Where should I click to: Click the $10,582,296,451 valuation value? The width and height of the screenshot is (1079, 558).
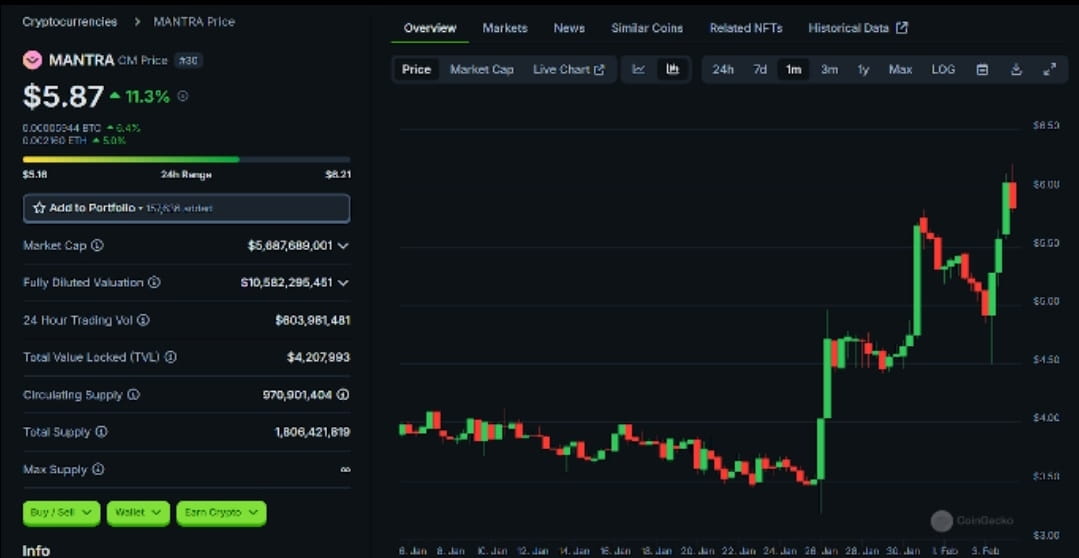[287, 283]
